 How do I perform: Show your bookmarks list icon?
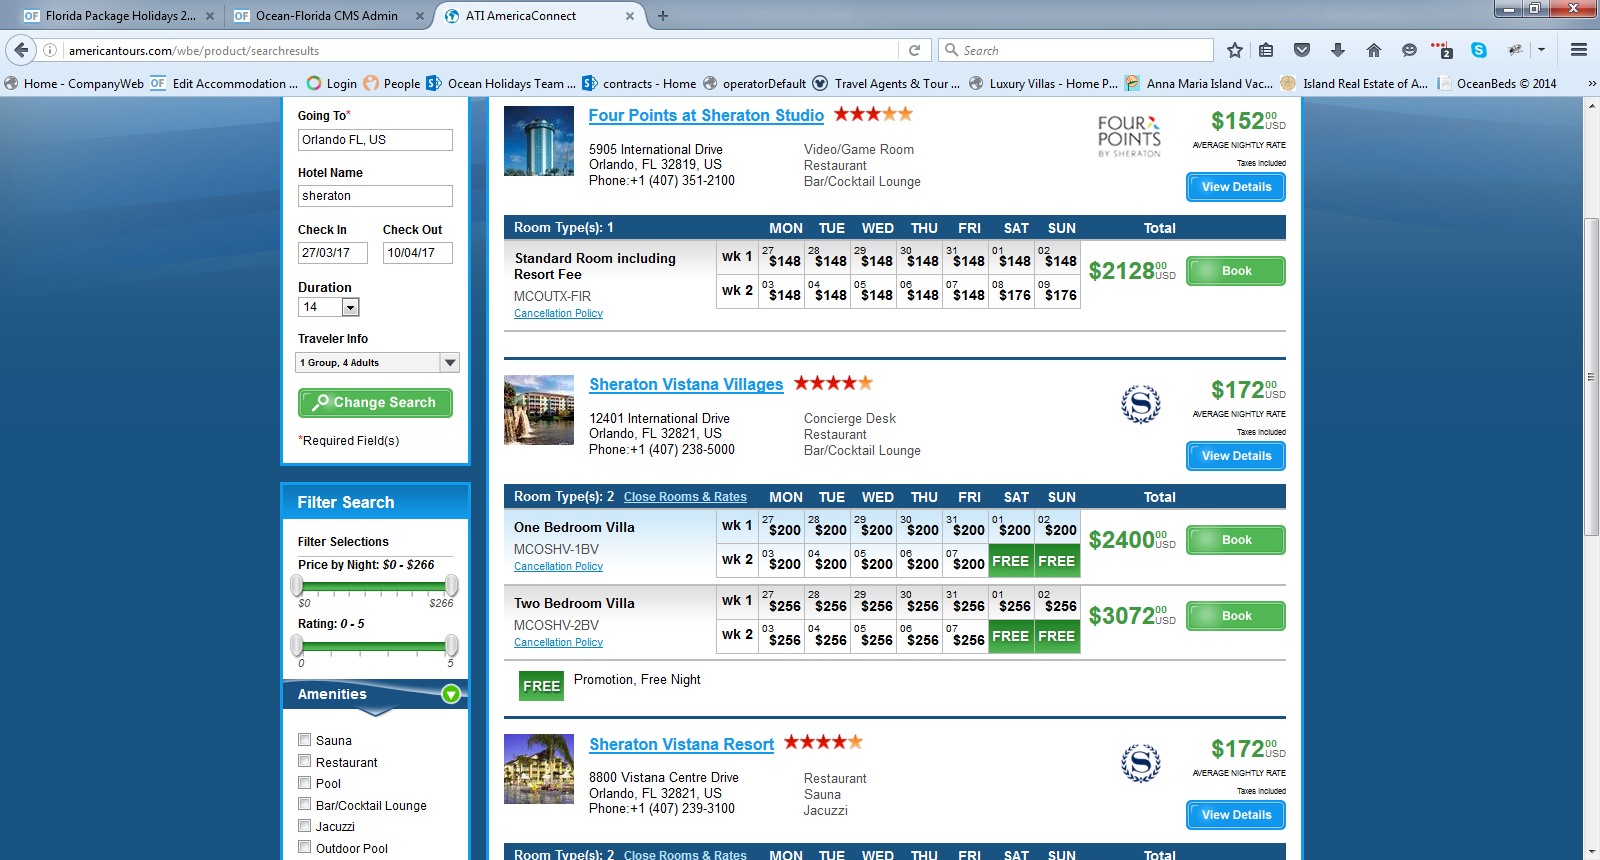1266,50
